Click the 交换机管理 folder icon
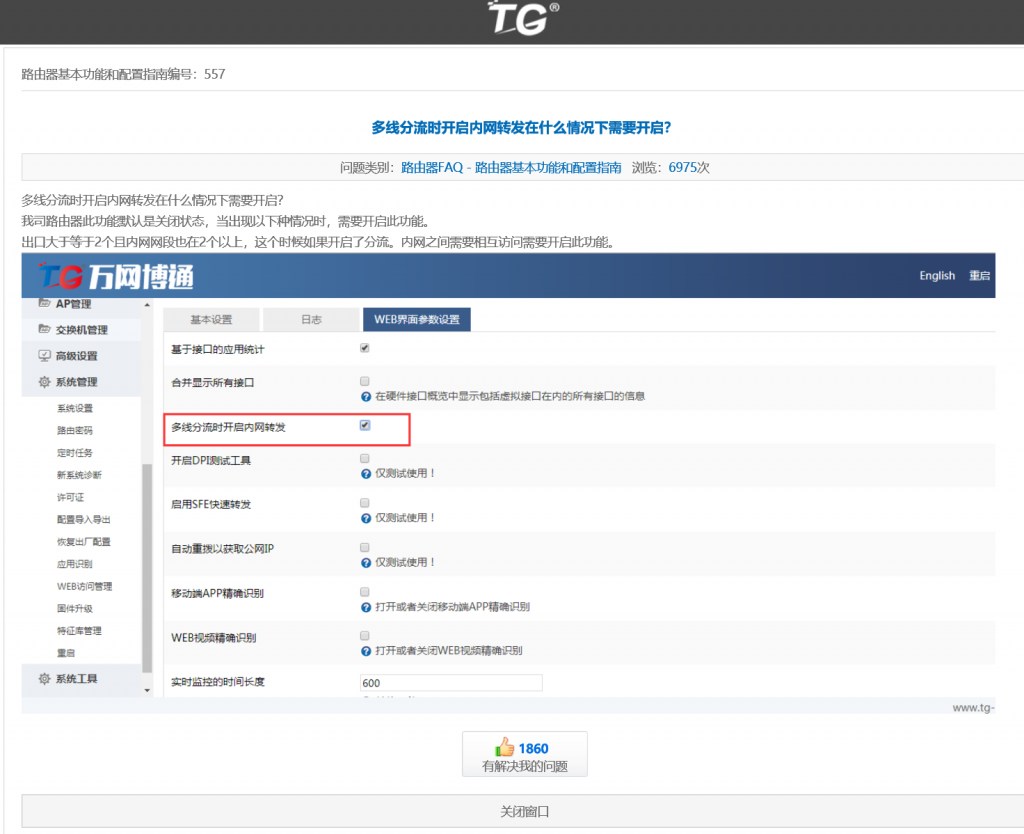Viewport: 1024px width, 834px height. point(44,329)
